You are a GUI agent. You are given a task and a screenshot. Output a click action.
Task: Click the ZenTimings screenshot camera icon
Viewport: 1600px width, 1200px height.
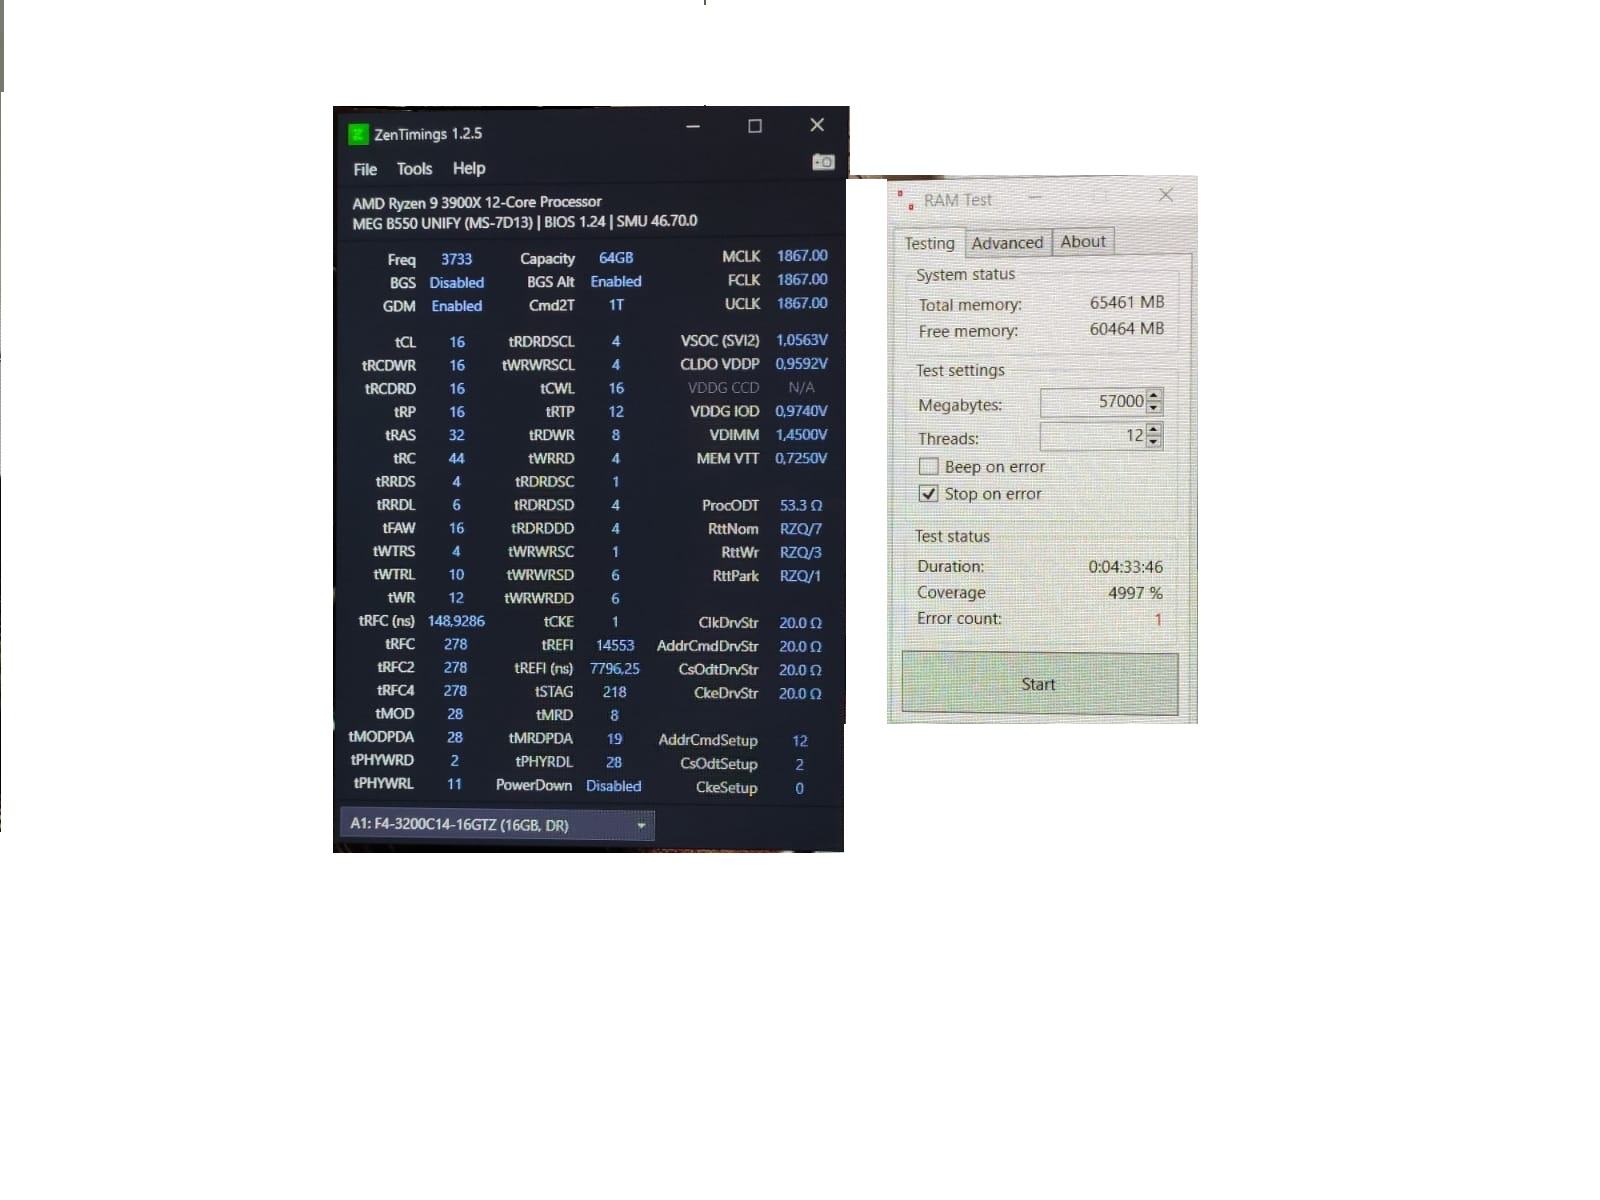(823, 162)
